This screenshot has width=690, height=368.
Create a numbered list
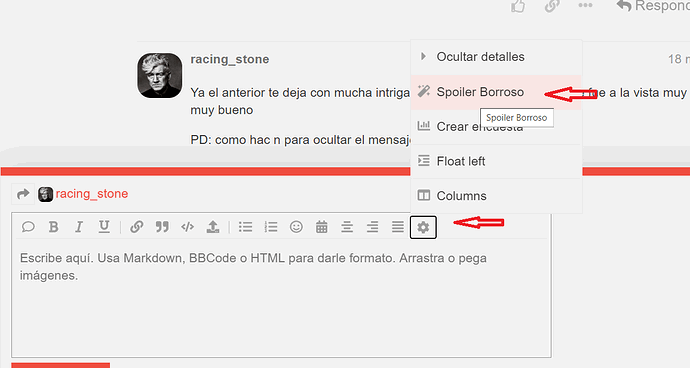point(271,227)
